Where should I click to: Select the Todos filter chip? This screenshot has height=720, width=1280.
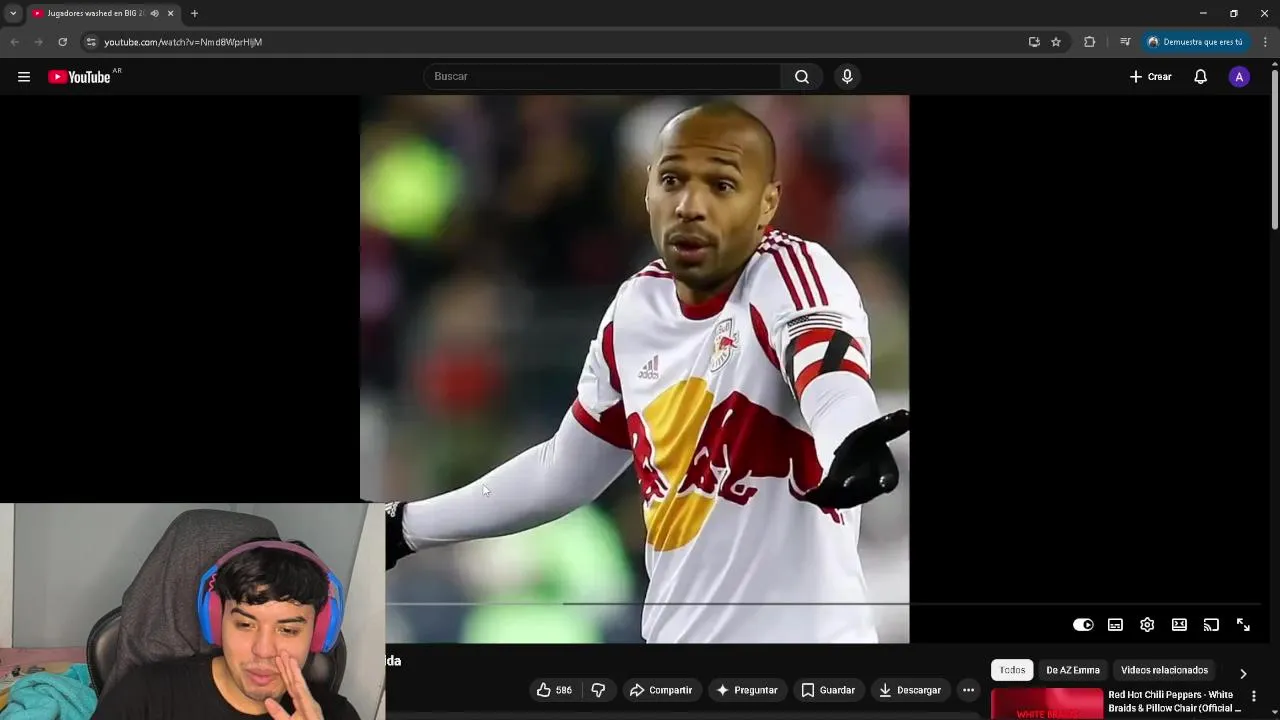(1012, 670)
